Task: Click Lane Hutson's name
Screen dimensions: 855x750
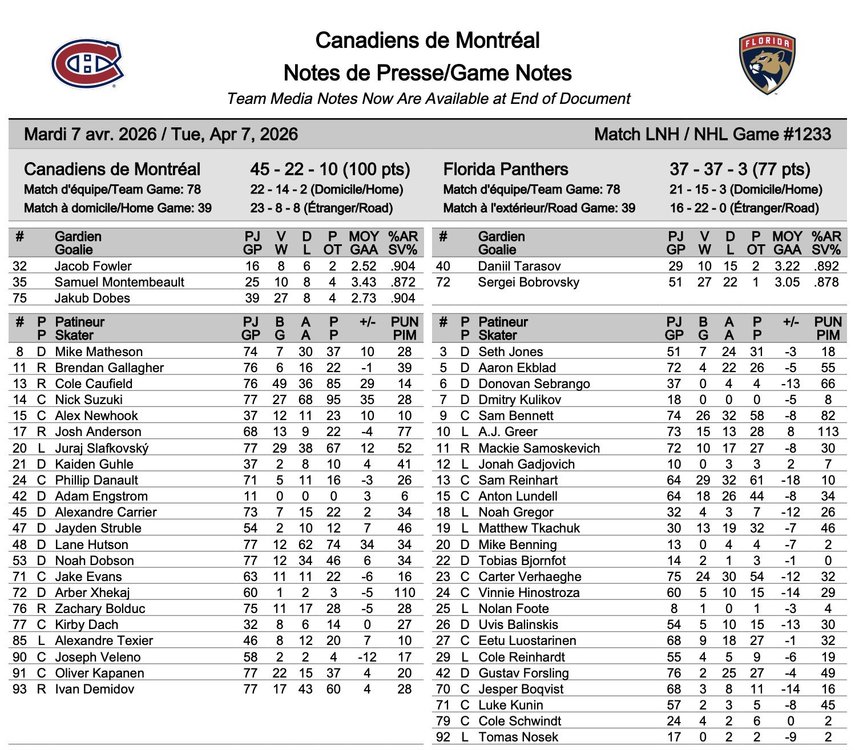Action: pos(92,544)
